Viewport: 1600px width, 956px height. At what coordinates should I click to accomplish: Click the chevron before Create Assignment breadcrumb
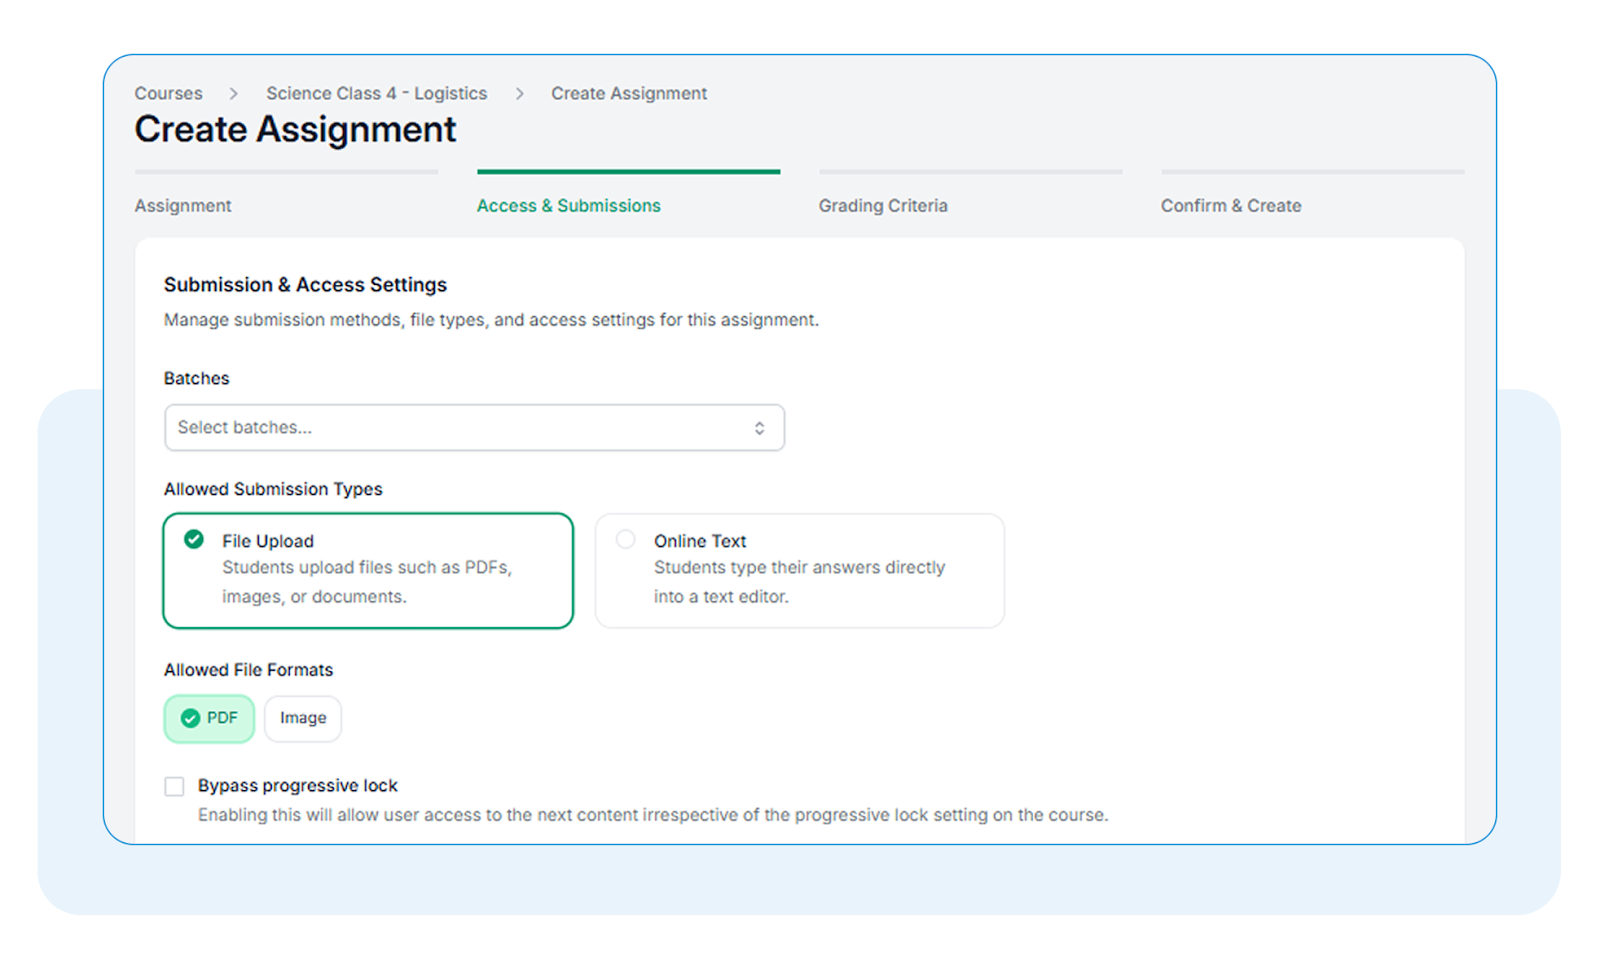click(x=519, y=93)
